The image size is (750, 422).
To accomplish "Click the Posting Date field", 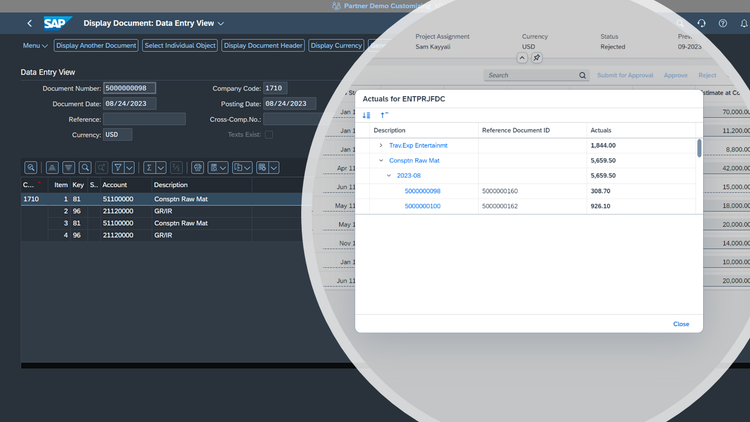I will (289, 104).
